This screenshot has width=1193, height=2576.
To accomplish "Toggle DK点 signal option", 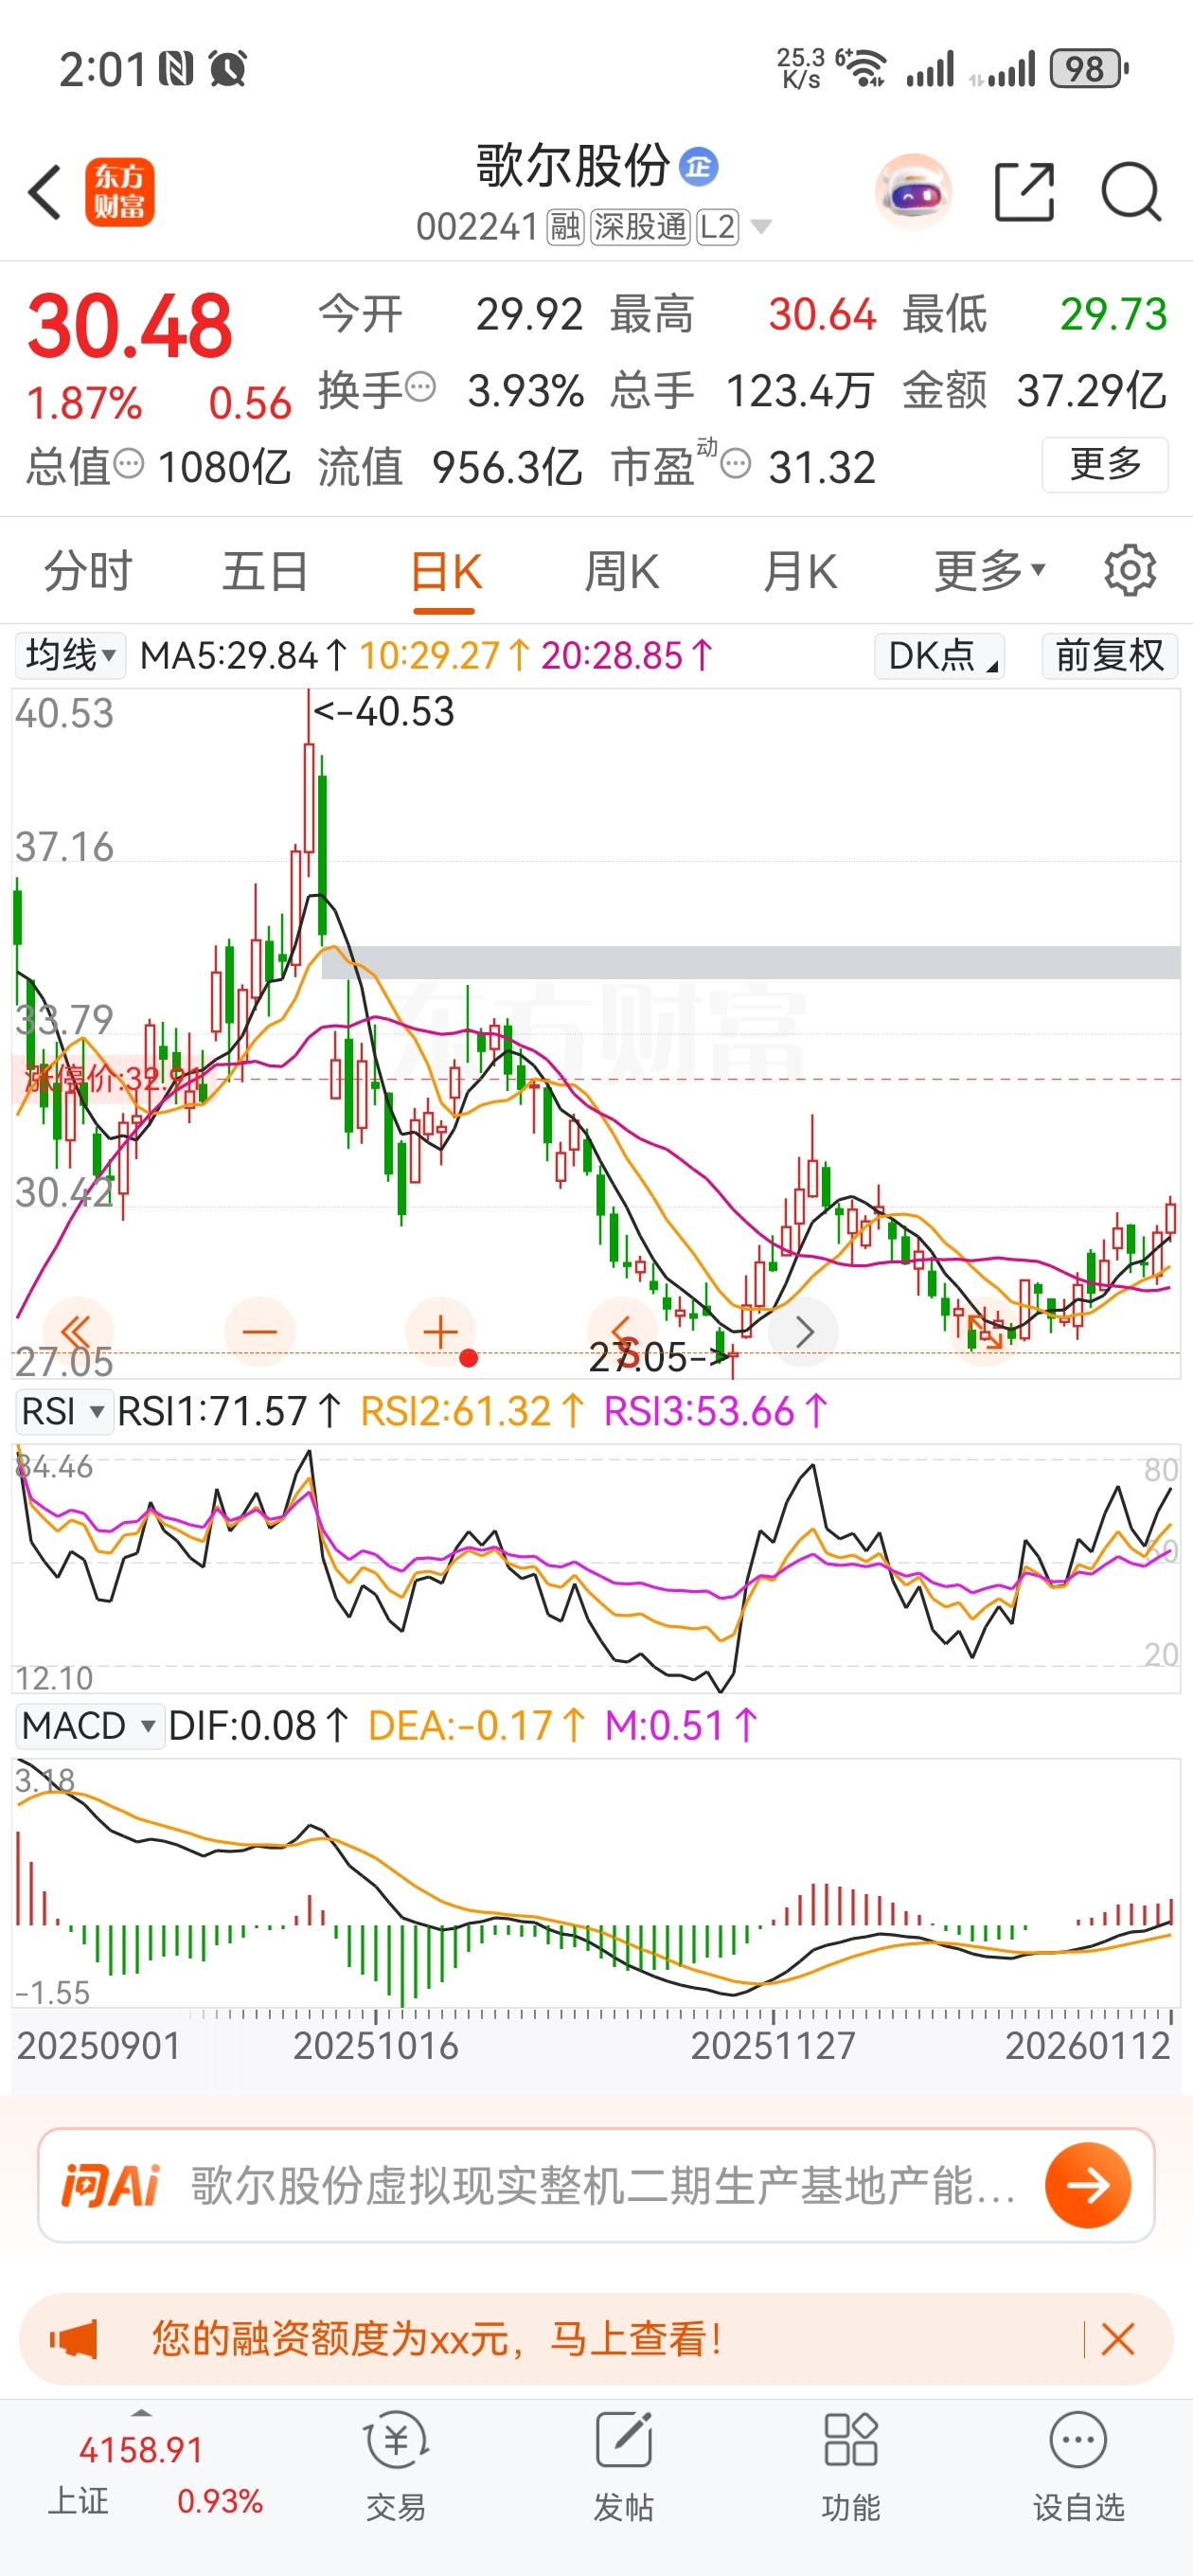I will (x=939, y=656).
